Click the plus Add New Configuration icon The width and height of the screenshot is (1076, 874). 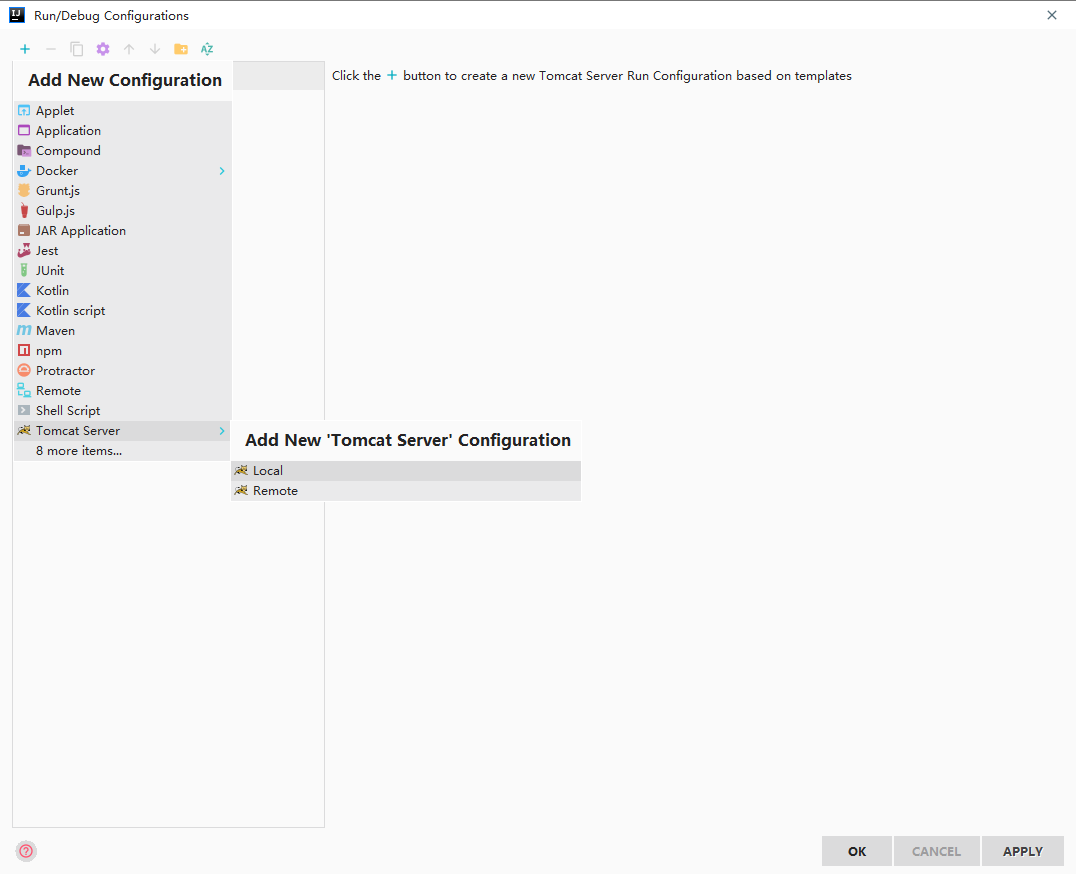click(x=25, y=49)
